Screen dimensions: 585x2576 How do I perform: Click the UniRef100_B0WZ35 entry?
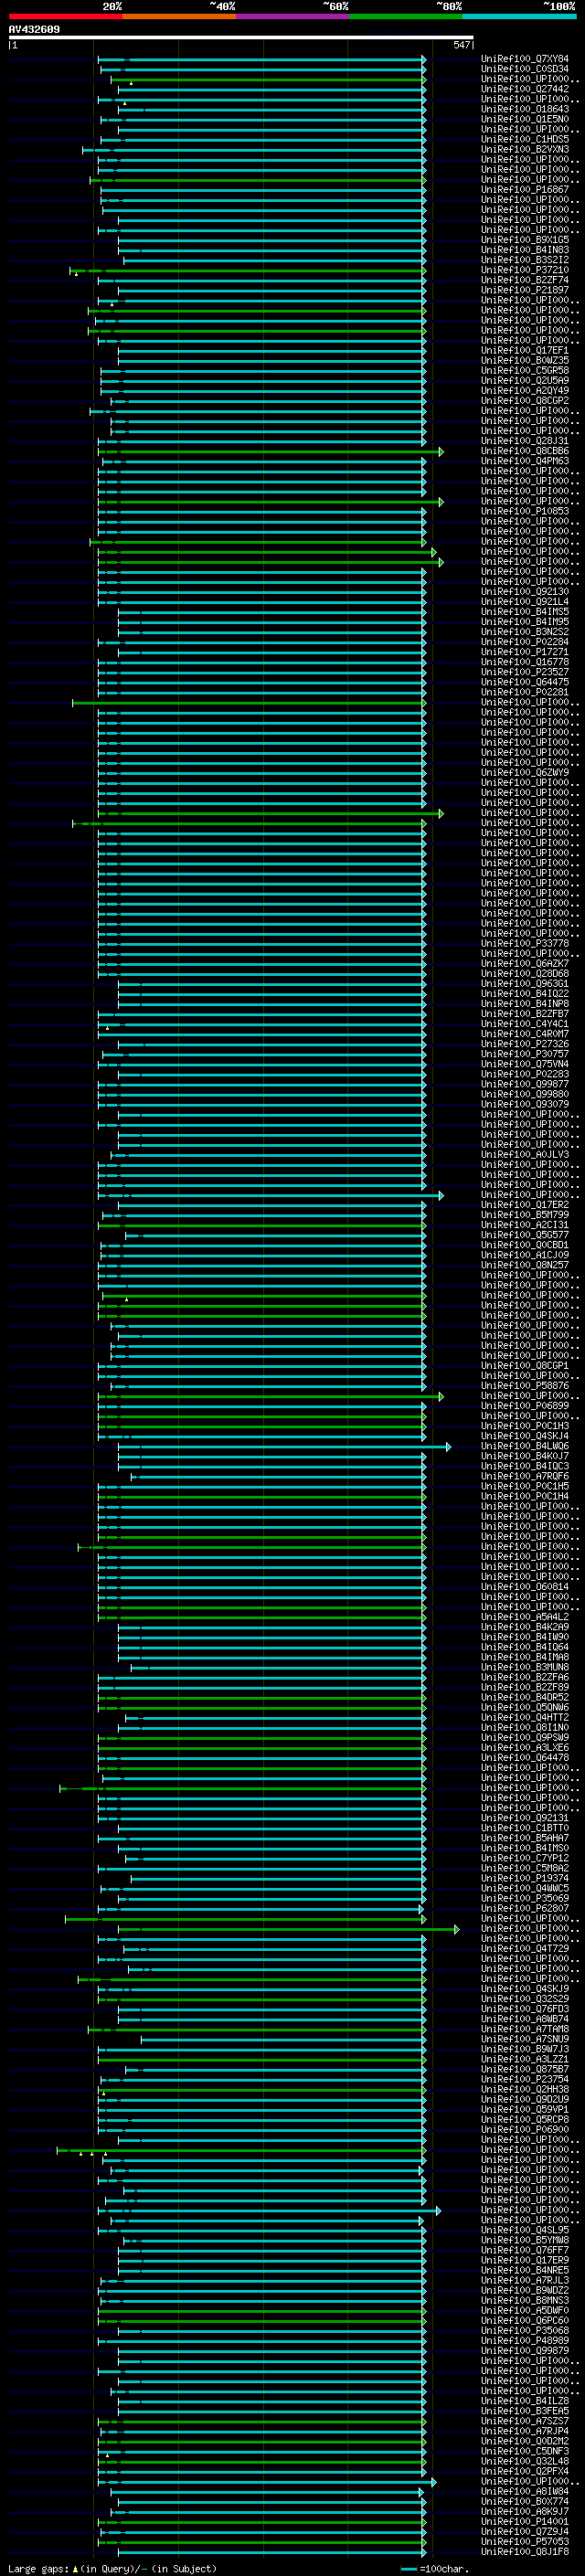[525, 360]
